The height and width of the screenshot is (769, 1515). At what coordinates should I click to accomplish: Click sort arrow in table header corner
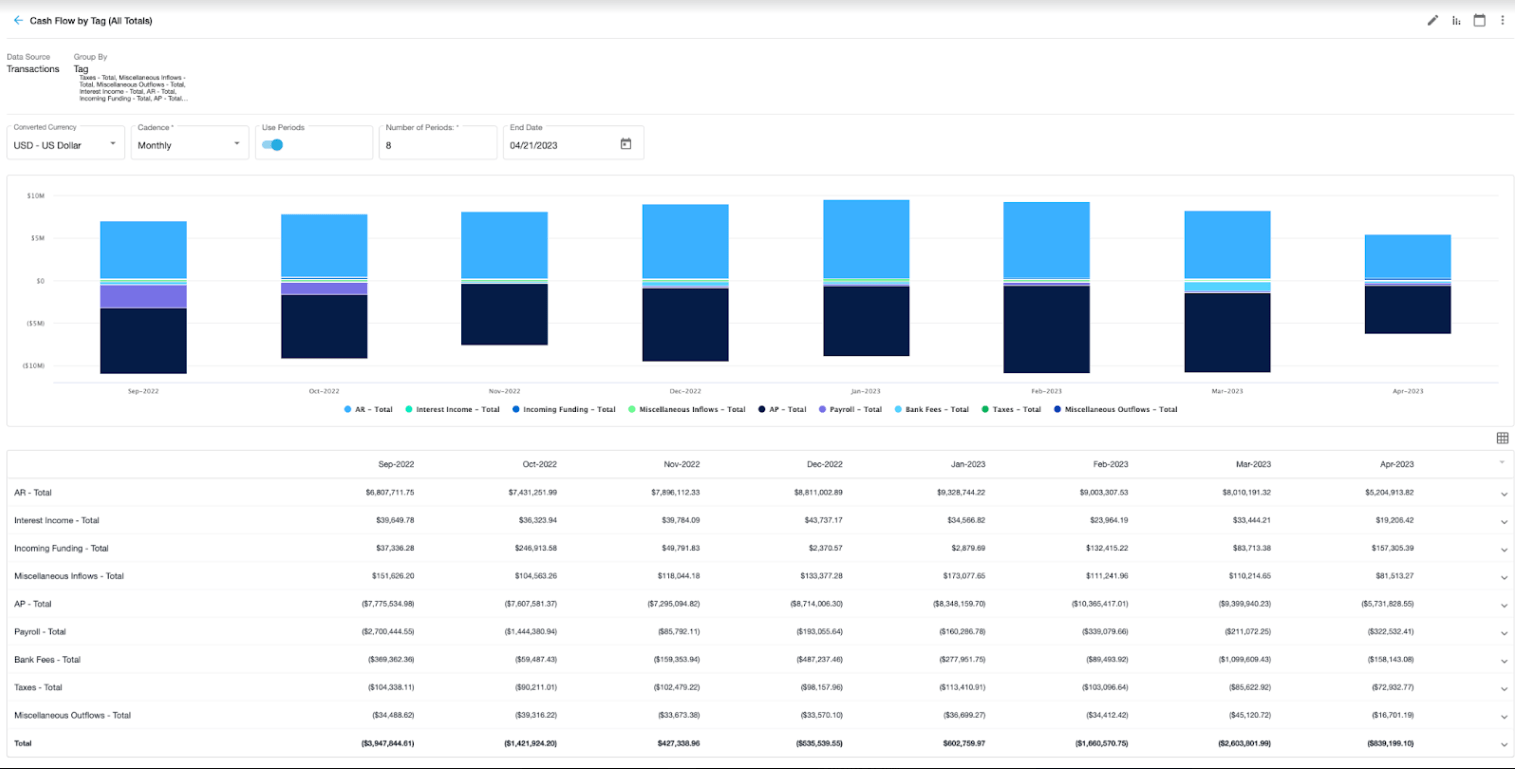pyautogui.click(x=1501, y=462)
